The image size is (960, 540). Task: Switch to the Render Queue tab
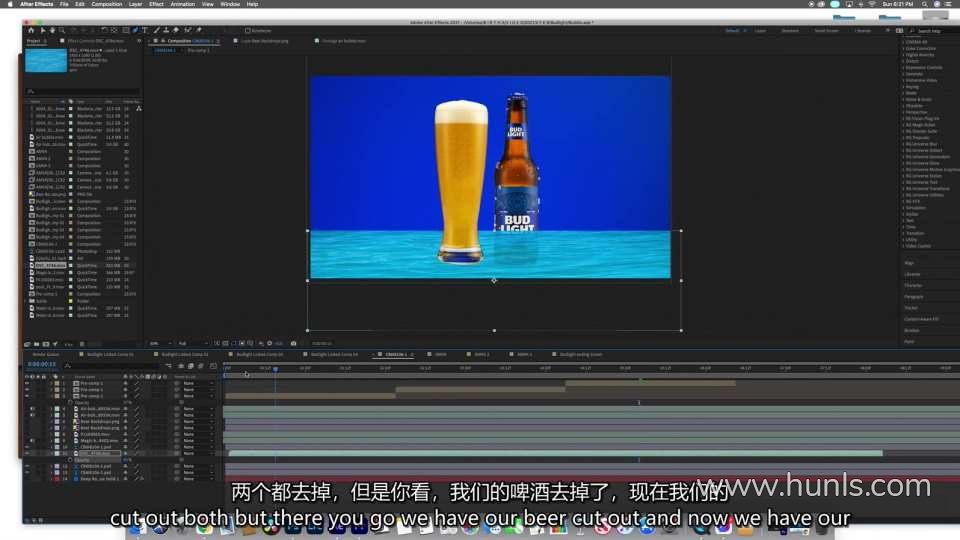tap(46, 354)
